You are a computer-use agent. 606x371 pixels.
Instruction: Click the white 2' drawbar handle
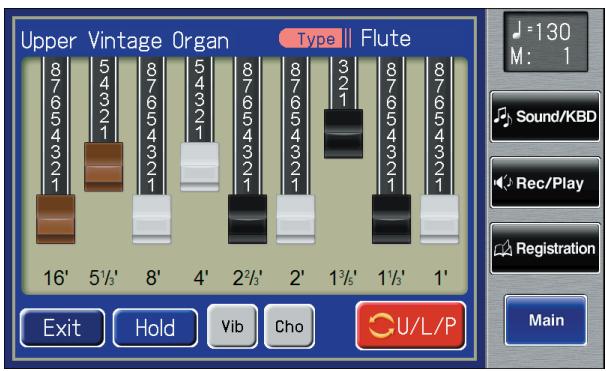(x=295, y=219)
